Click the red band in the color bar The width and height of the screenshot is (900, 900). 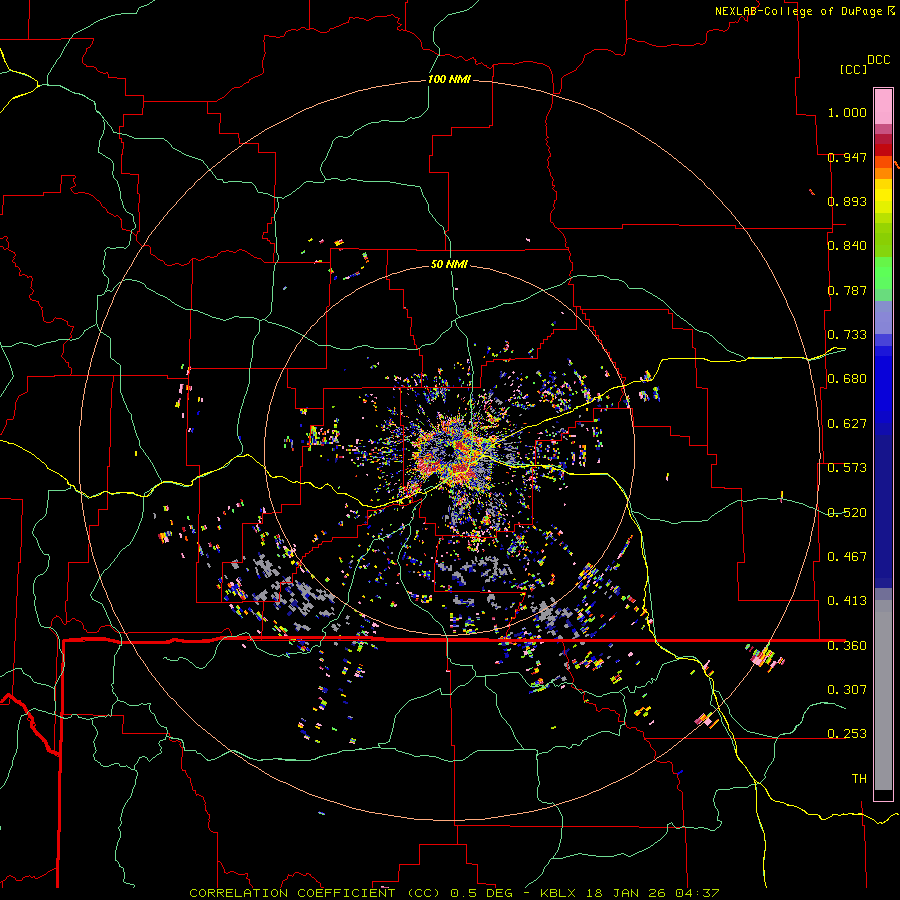[883, 150]
